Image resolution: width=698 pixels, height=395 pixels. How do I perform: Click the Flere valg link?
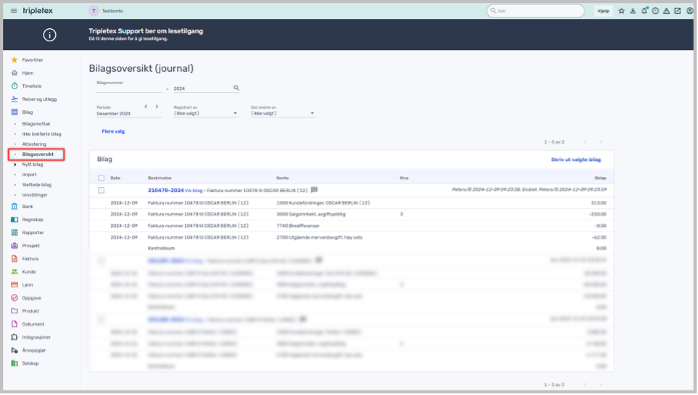[113, 131]
